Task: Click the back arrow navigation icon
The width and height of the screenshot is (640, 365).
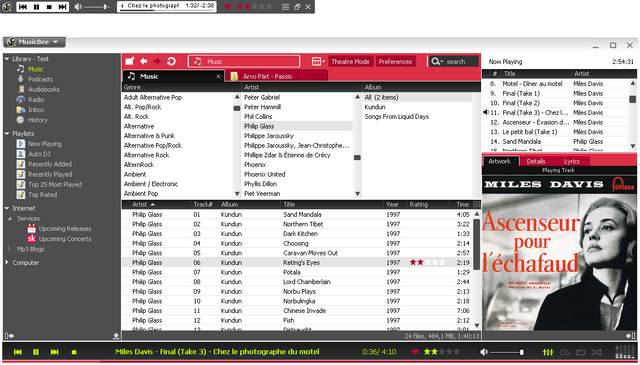Action: coord(144,61)
